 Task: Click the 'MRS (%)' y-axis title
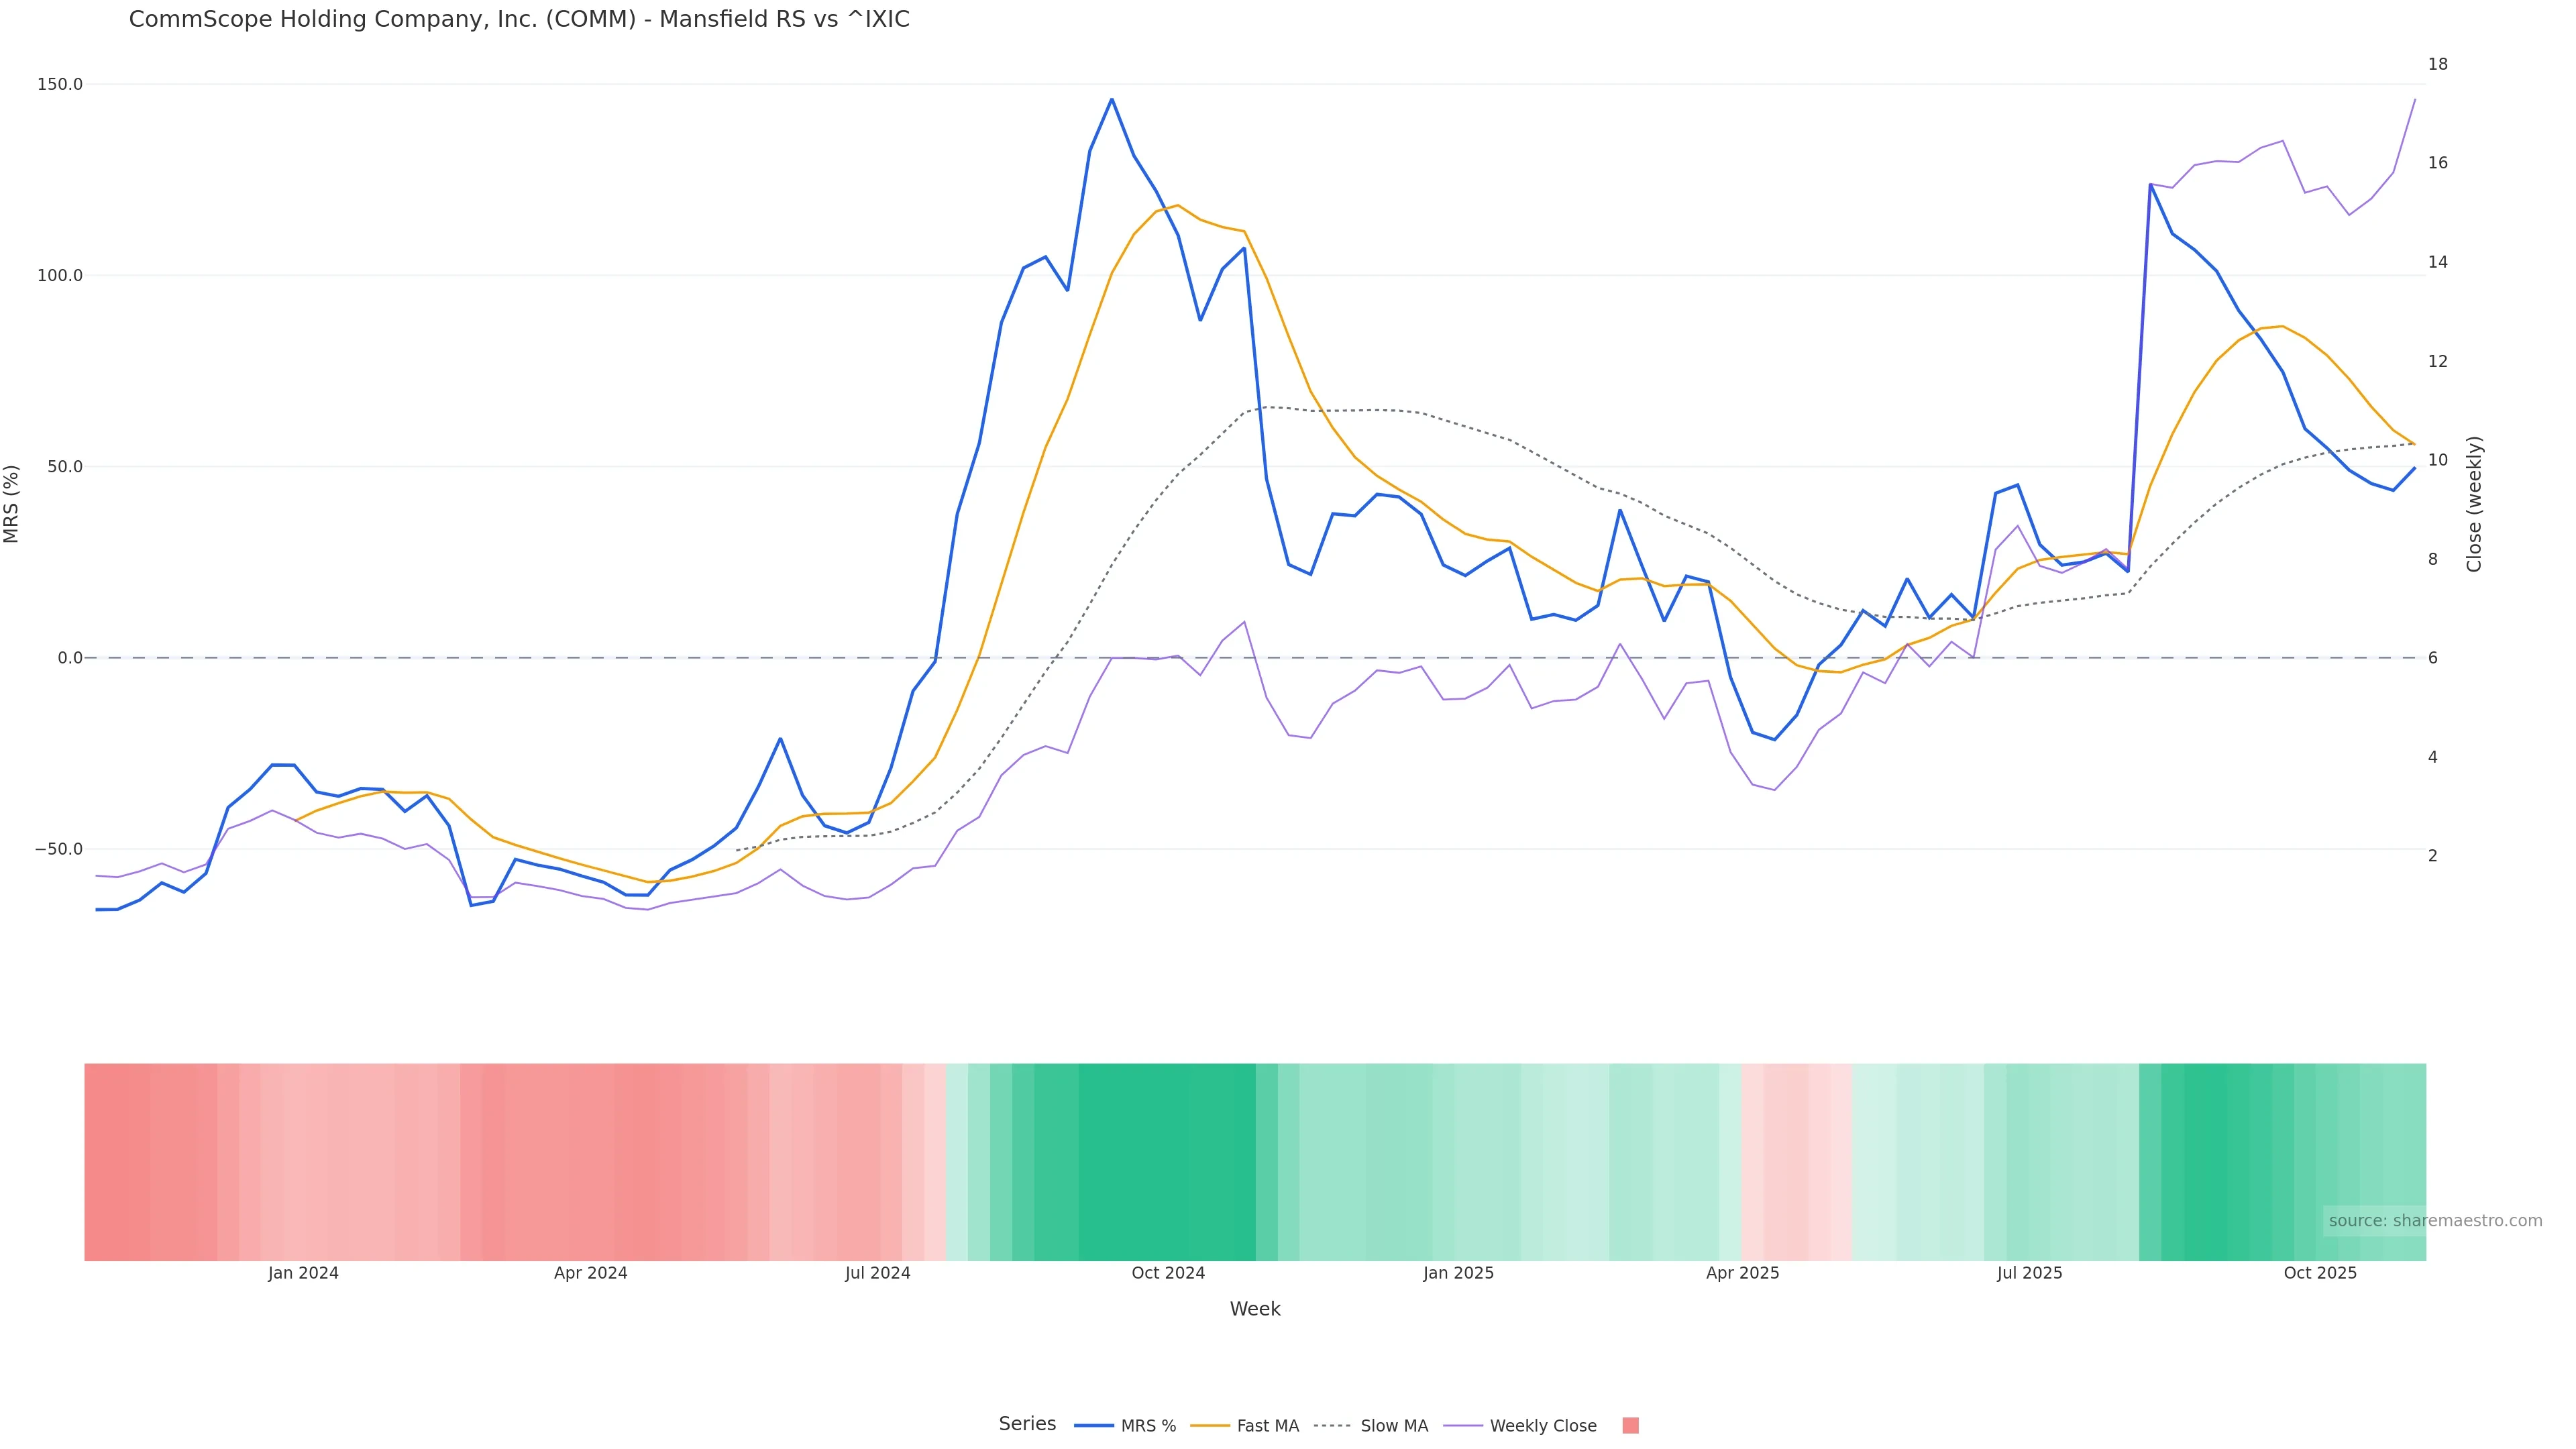12,504
